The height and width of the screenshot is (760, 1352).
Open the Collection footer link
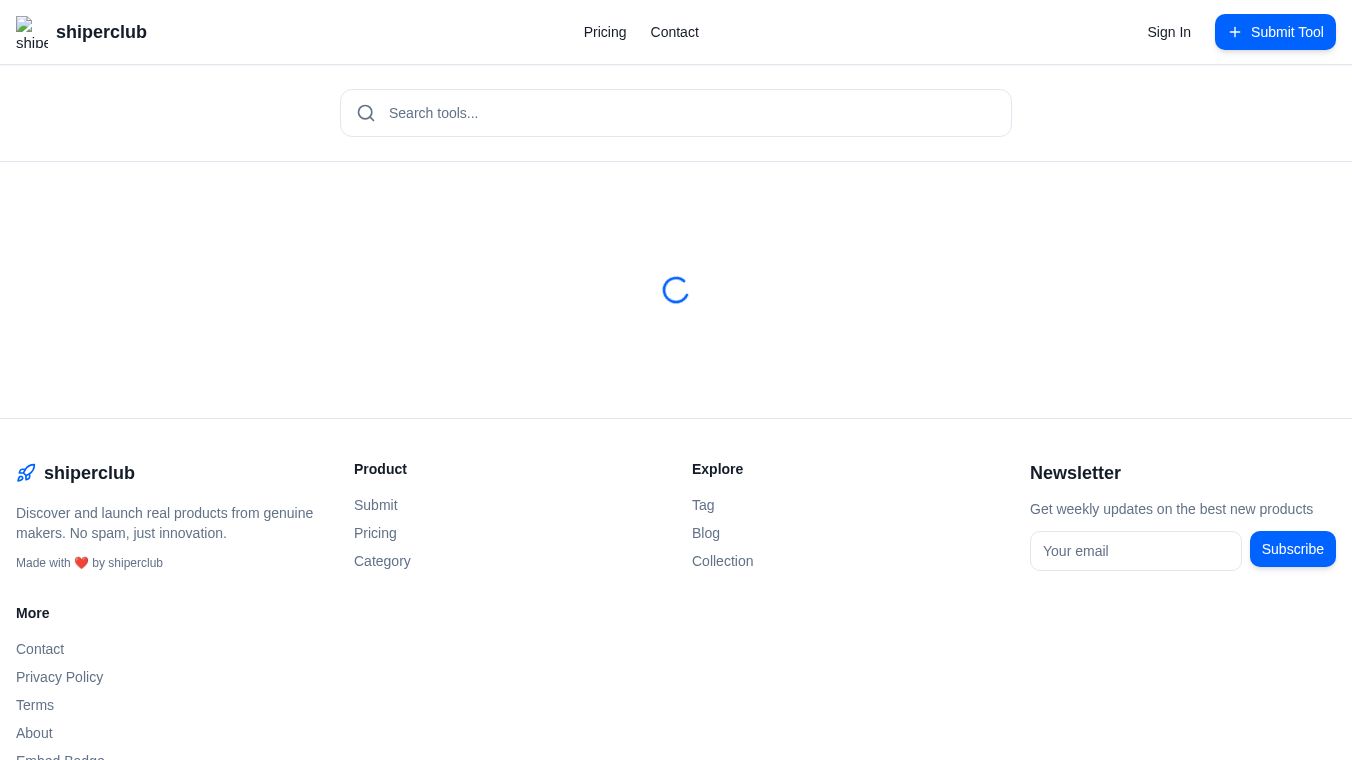[722, 561]
